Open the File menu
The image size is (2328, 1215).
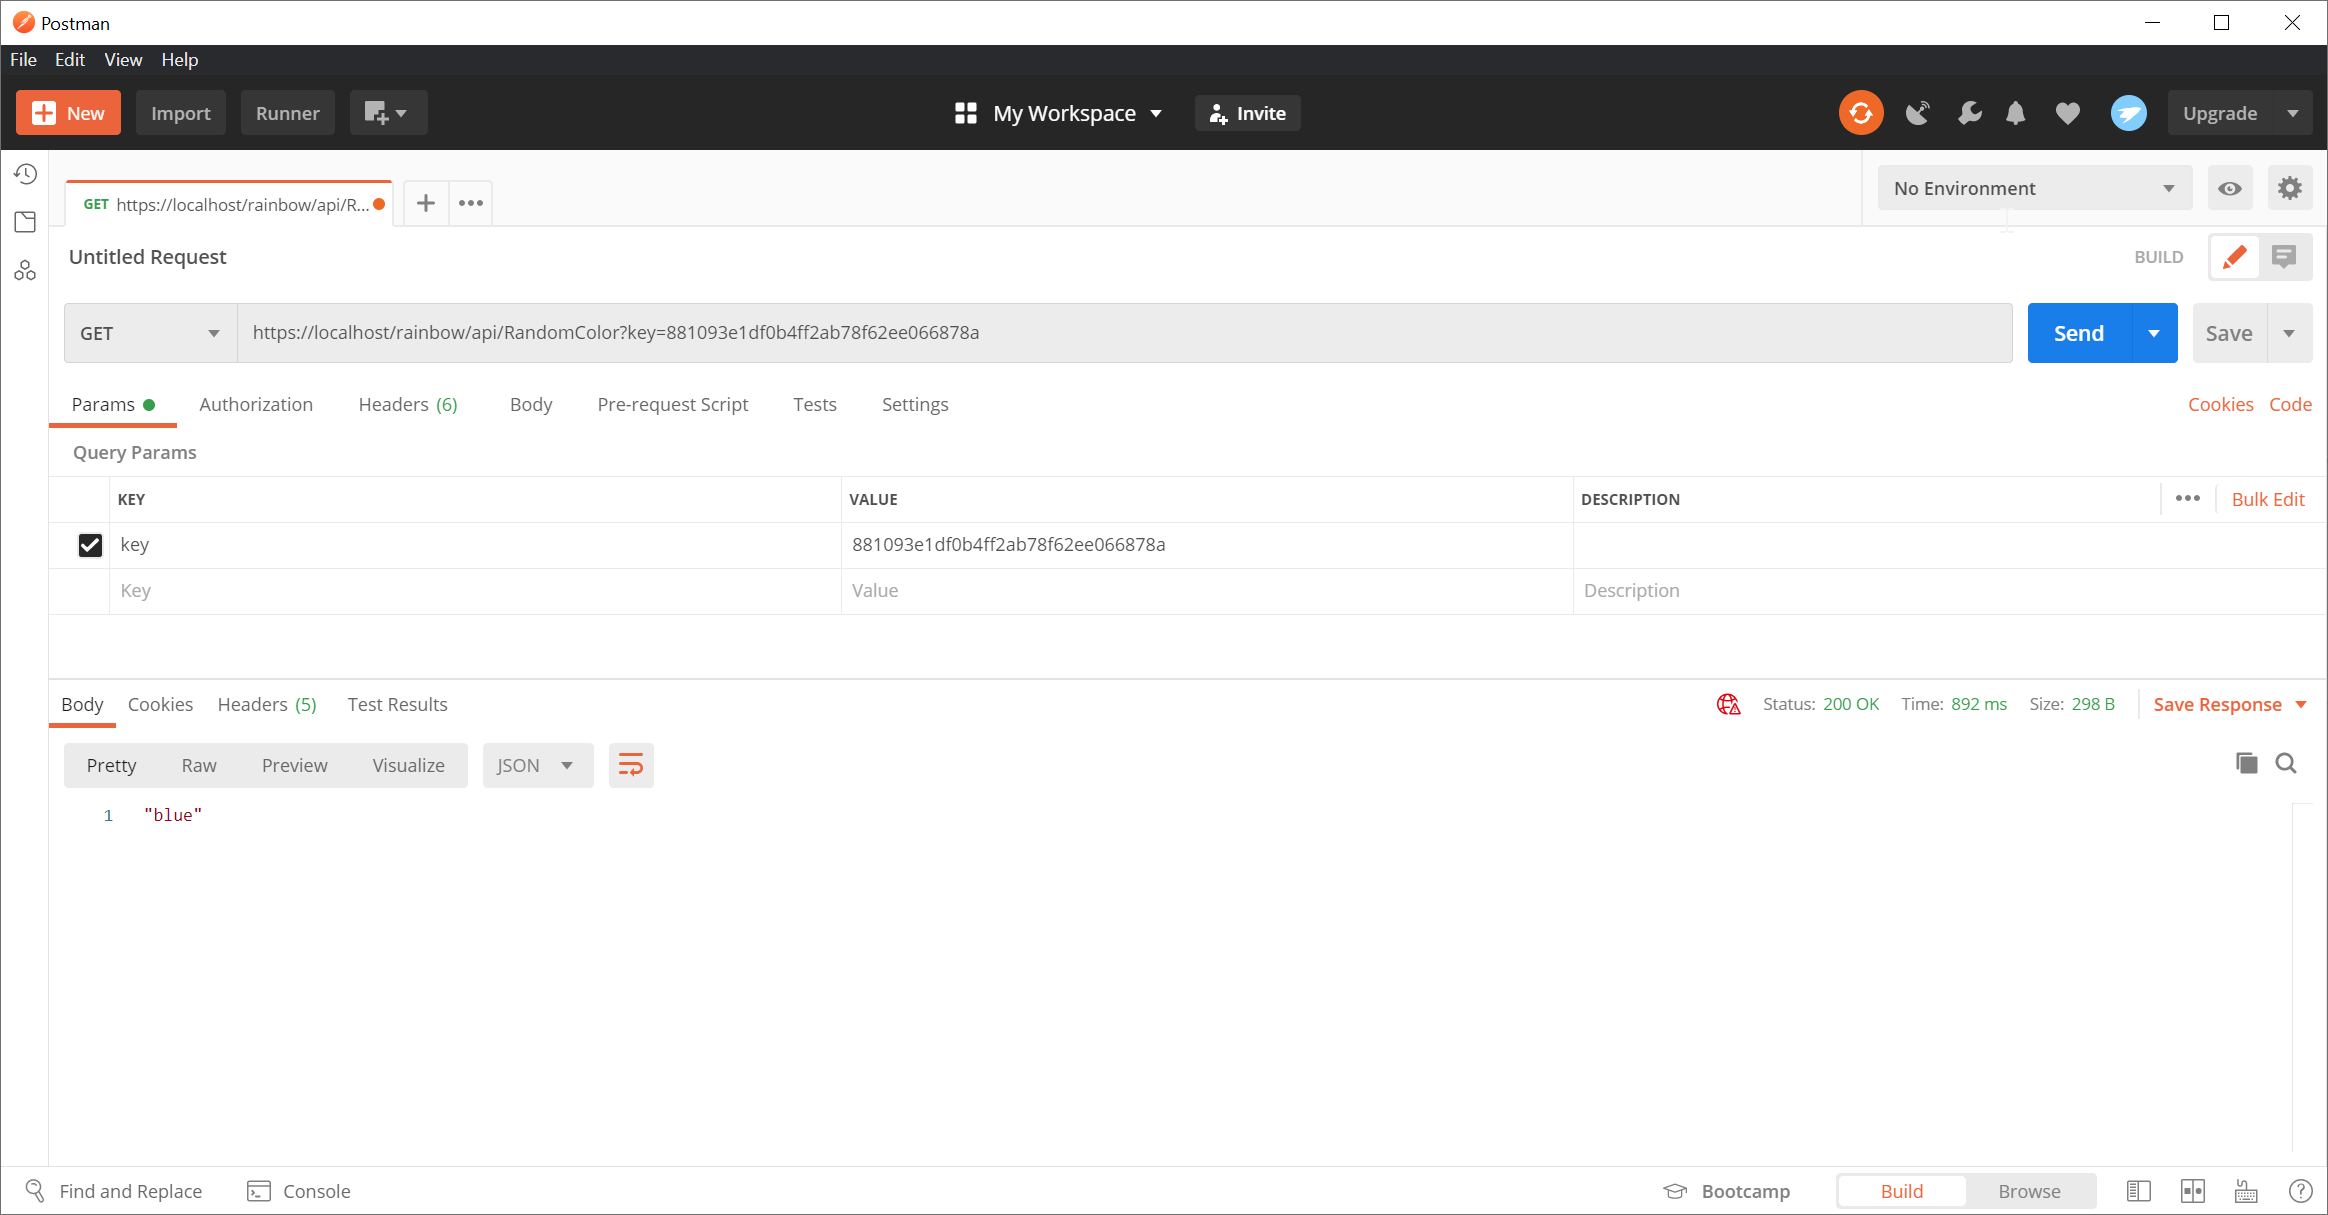23,60
